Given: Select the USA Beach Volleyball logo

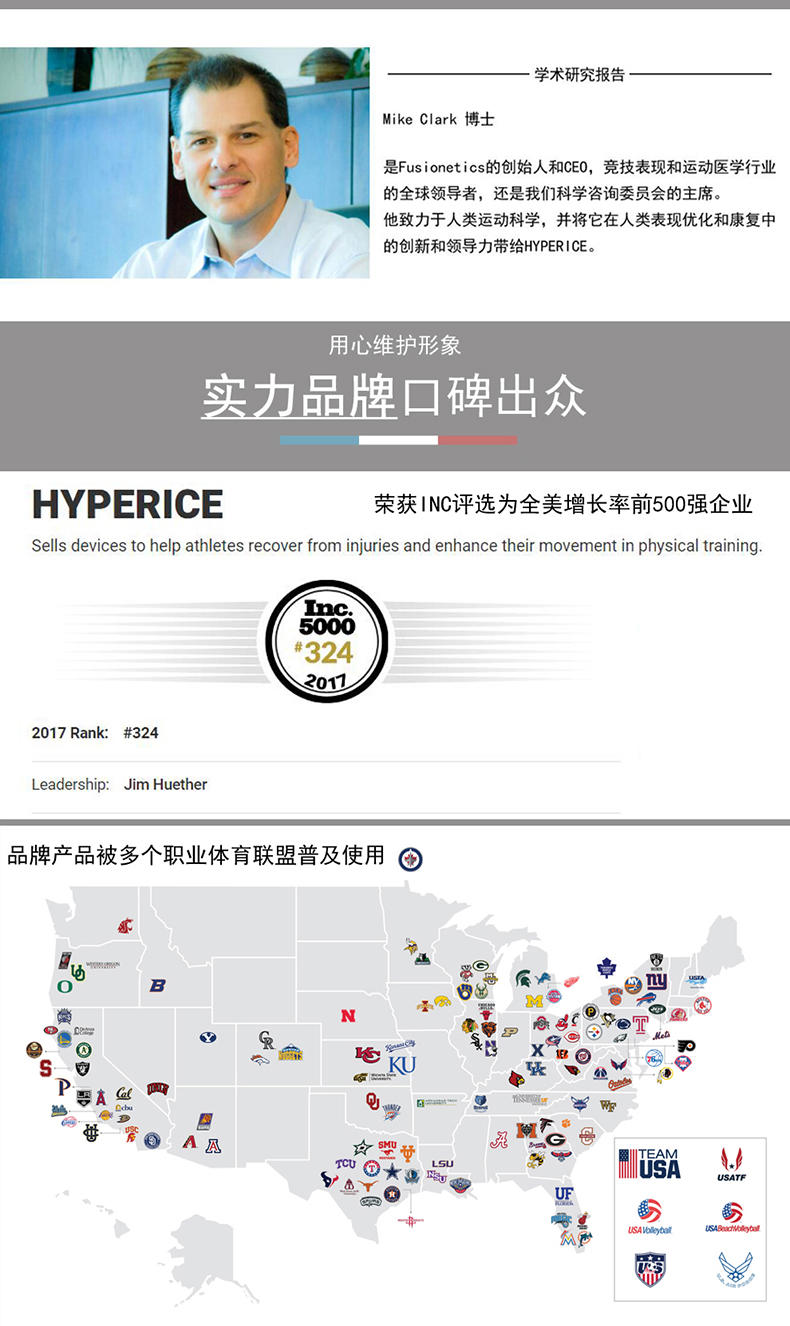Looking at the screenshot, I should [733, 1216].
